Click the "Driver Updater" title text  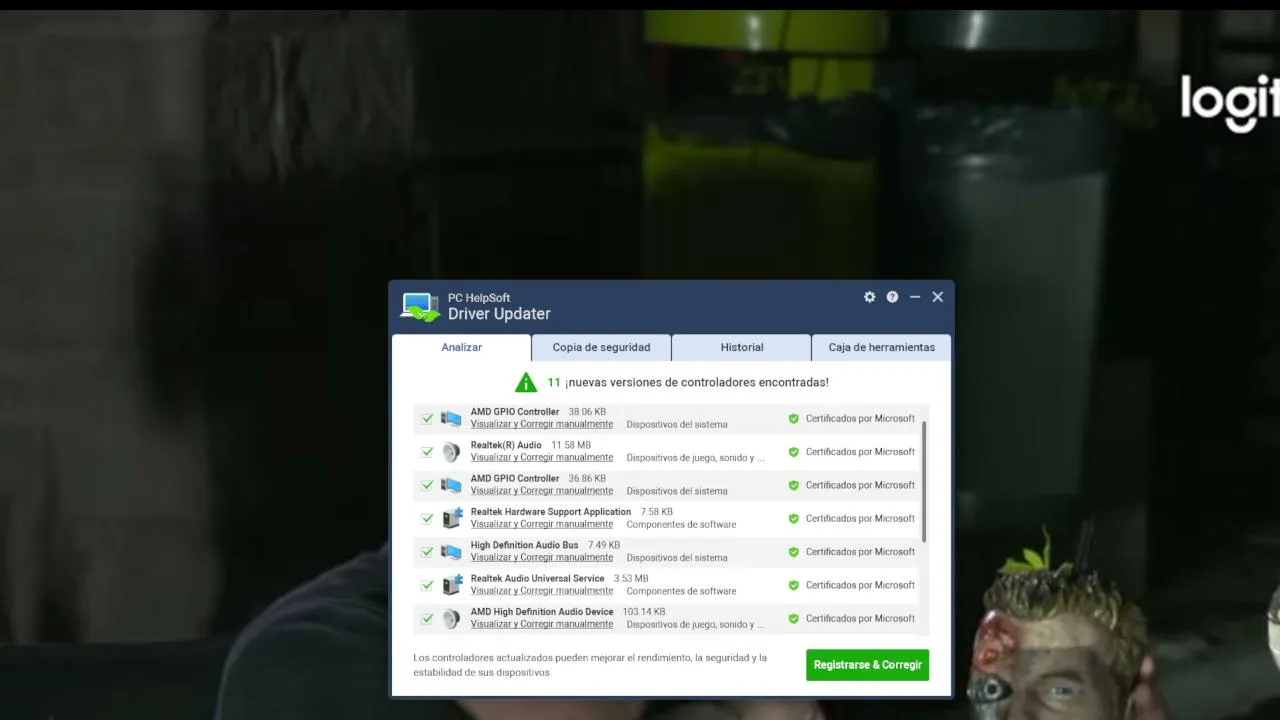(x=499, y=314)
